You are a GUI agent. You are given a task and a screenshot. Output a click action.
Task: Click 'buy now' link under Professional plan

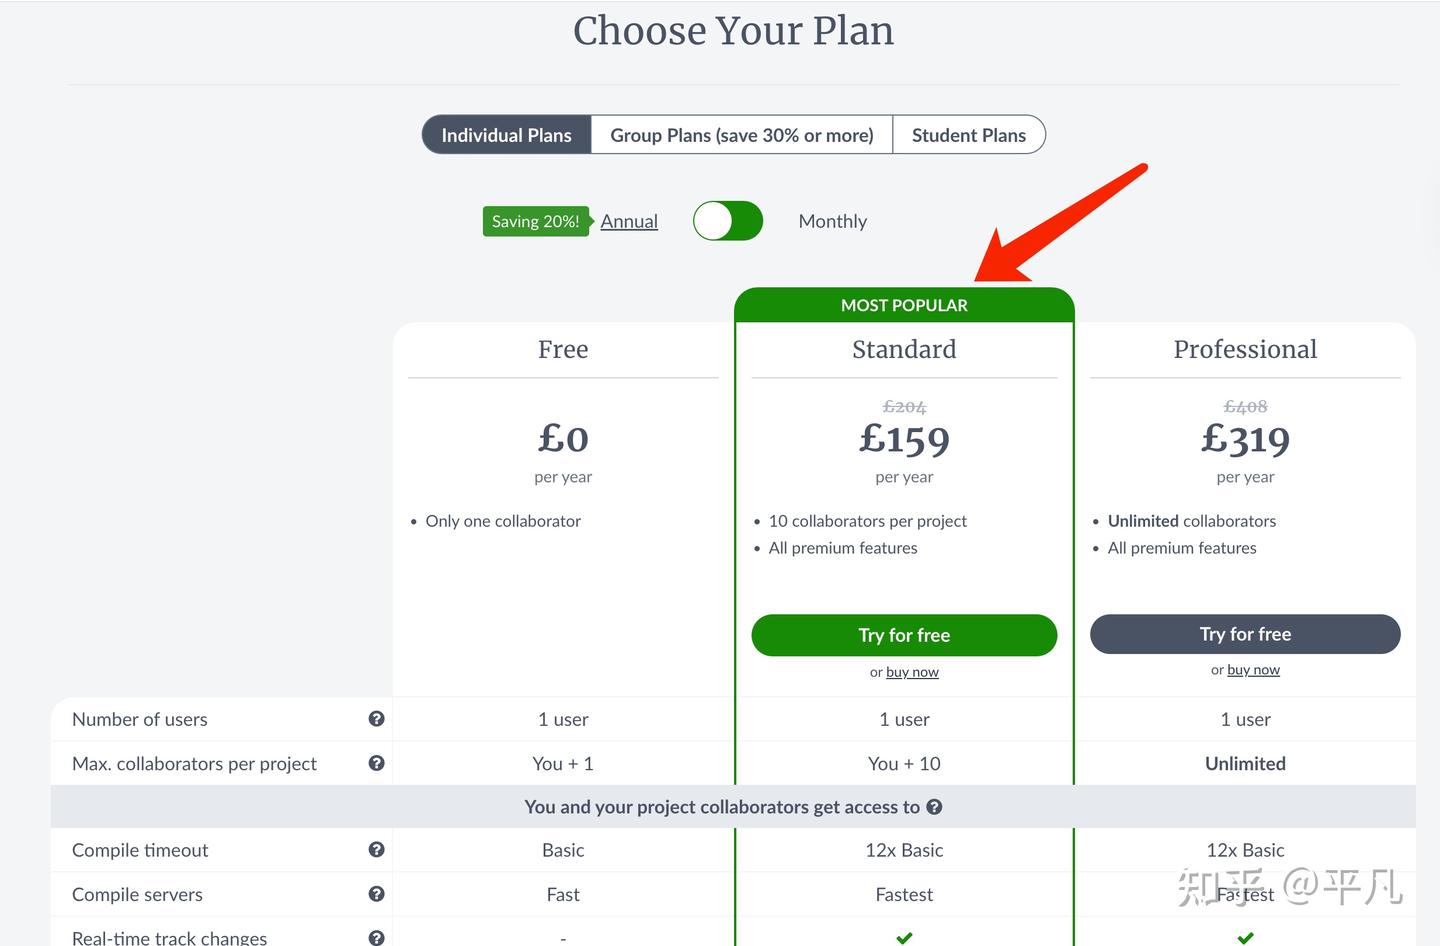[1253, 670]
